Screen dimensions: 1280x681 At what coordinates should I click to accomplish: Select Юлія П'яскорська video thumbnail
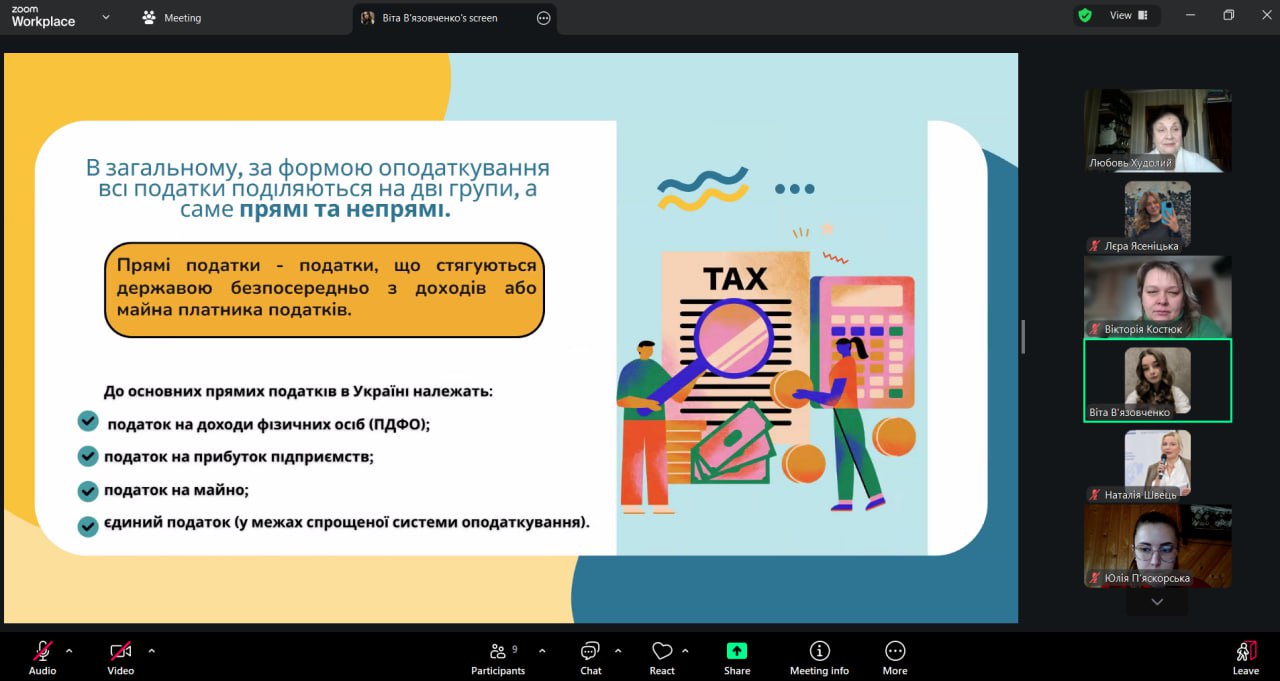click(x=1158, y=546)
